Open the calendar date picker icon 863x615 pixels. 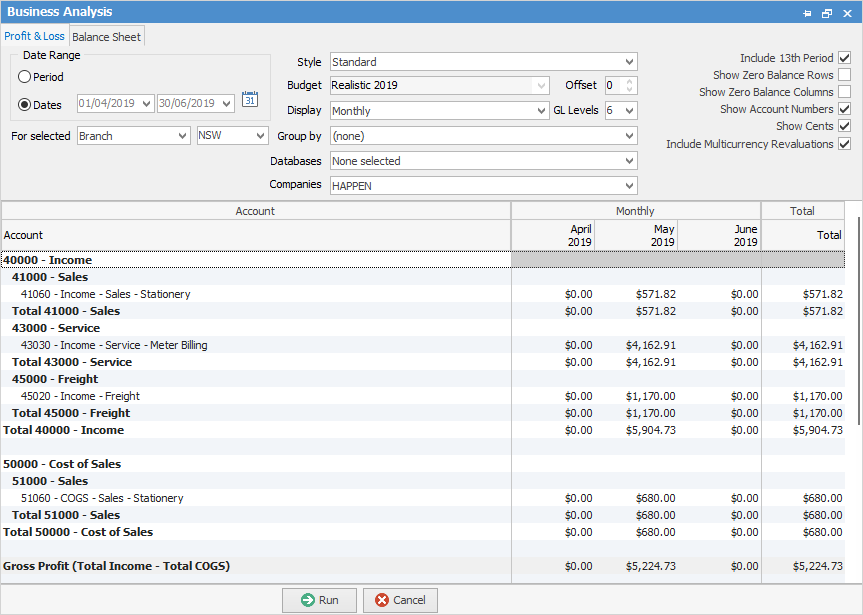(x=250, y=99)
